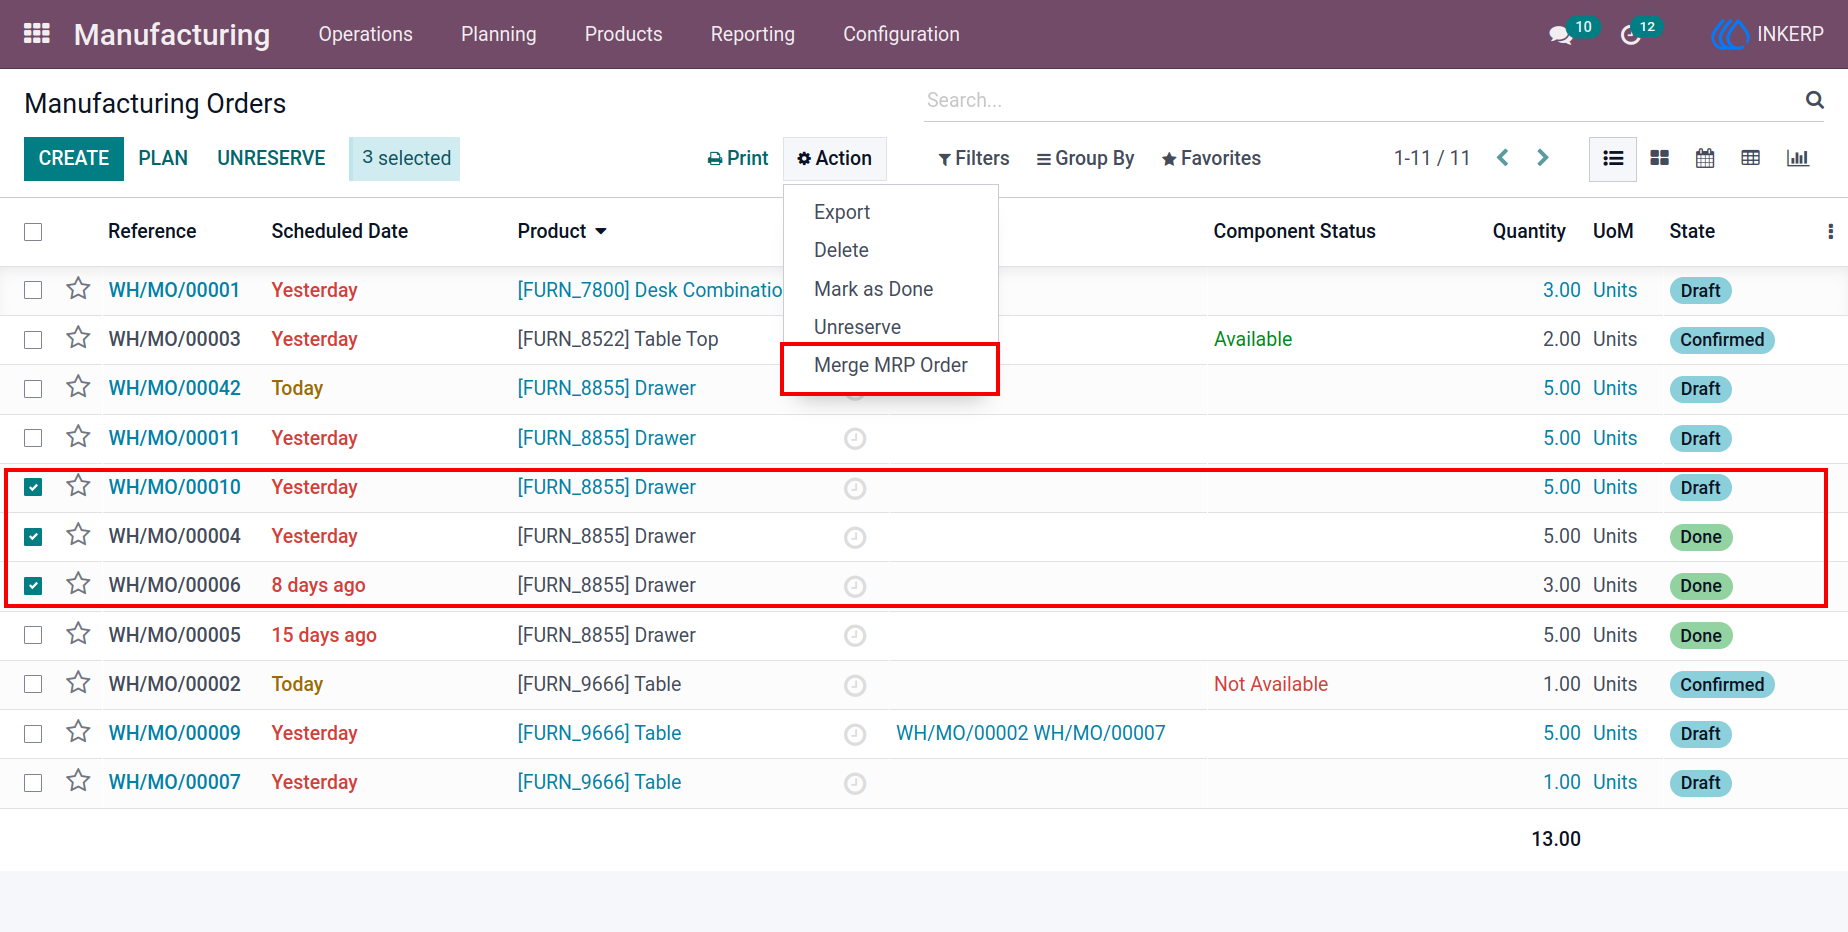Toggle the select-all header checkbox
This screenshot has height=932, width=1848.
[x=33, y=232]
